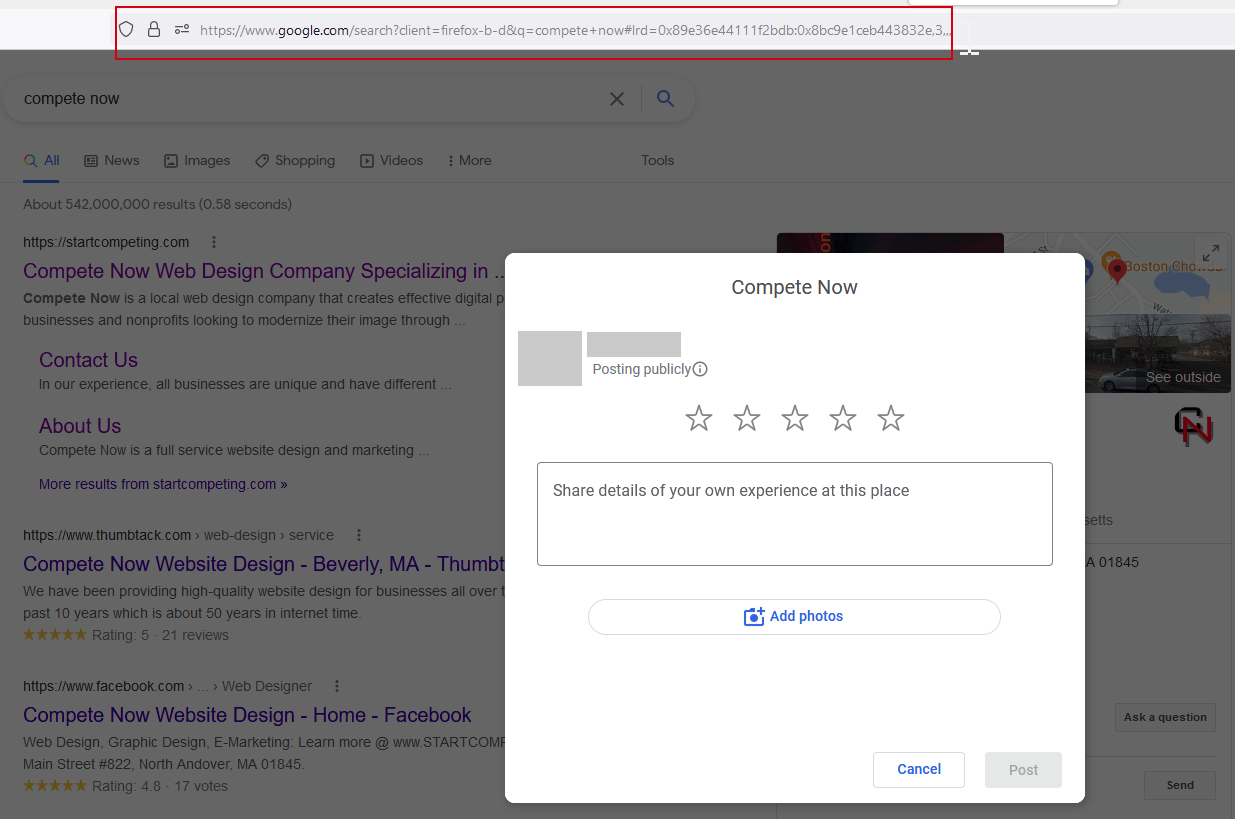The width and height of the screenshot is (1235, 819).
Task: Click the shield tracking protection icon
Action: pos(126,29)
